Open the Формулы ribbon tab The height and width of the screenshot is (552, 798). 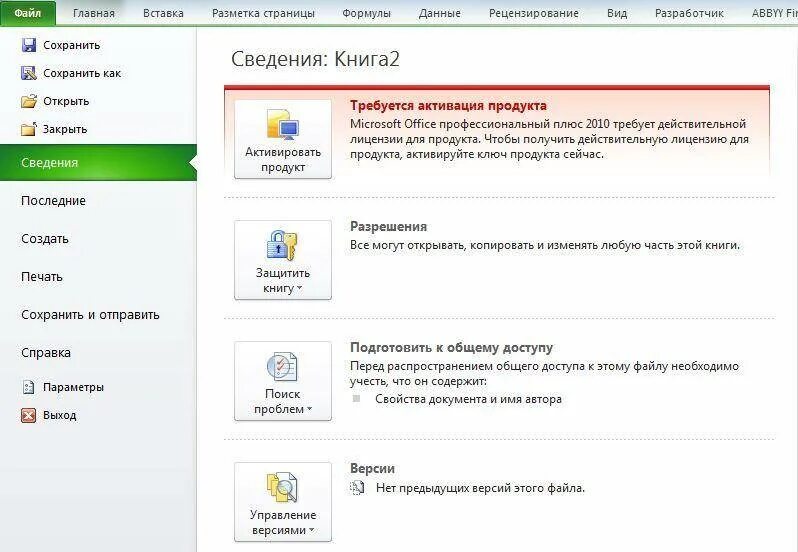point(366,13)
